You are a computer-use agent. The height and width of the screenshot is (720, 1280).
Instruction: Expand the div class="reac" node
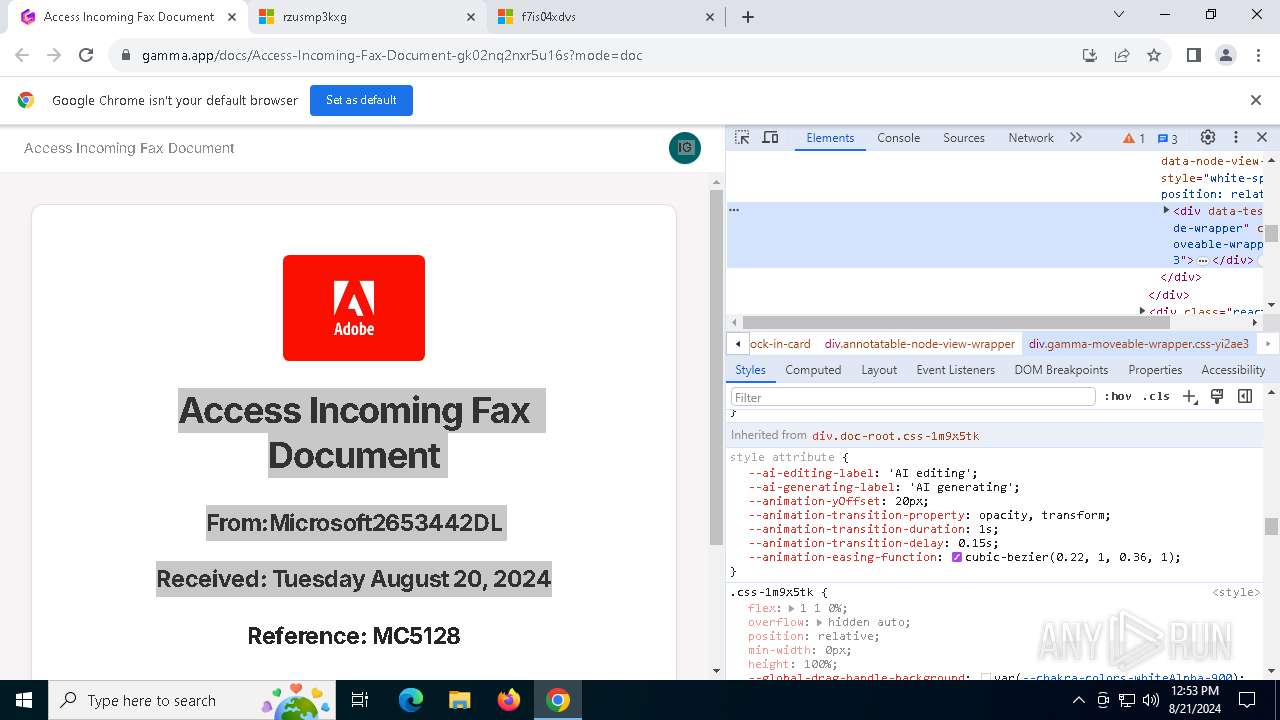(1142, 311)
